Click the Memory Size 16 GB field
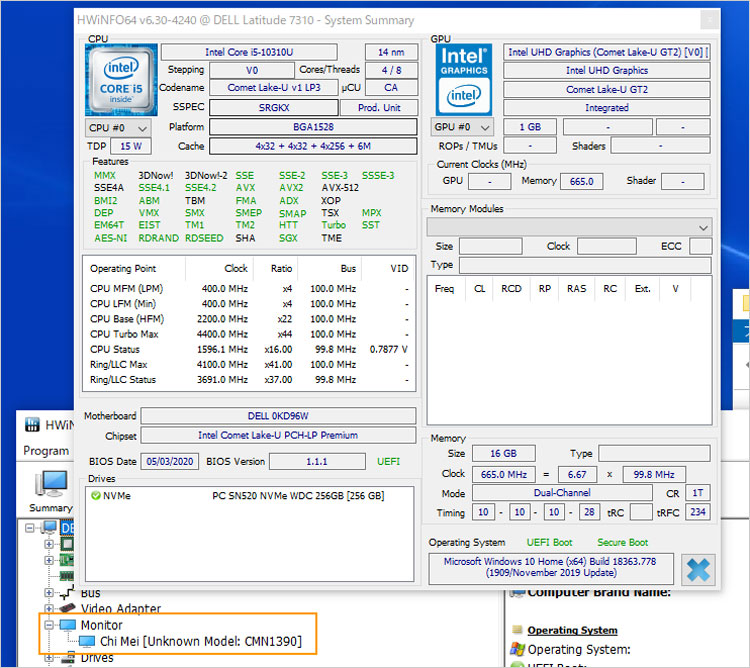750x668 pixels. point(503,453)
